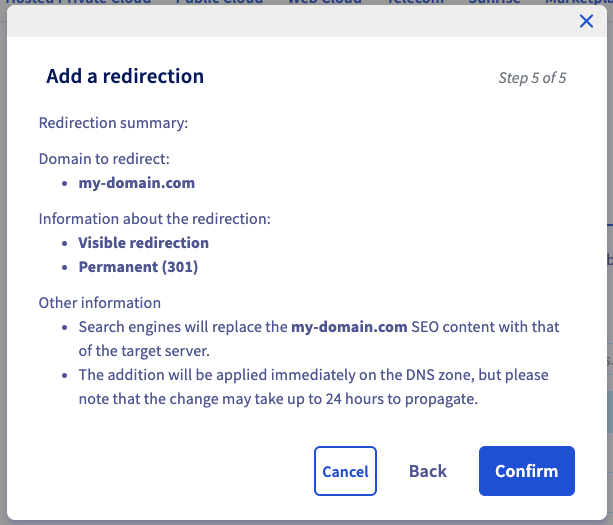Click the Information about the redirection label

coord(154,218)
